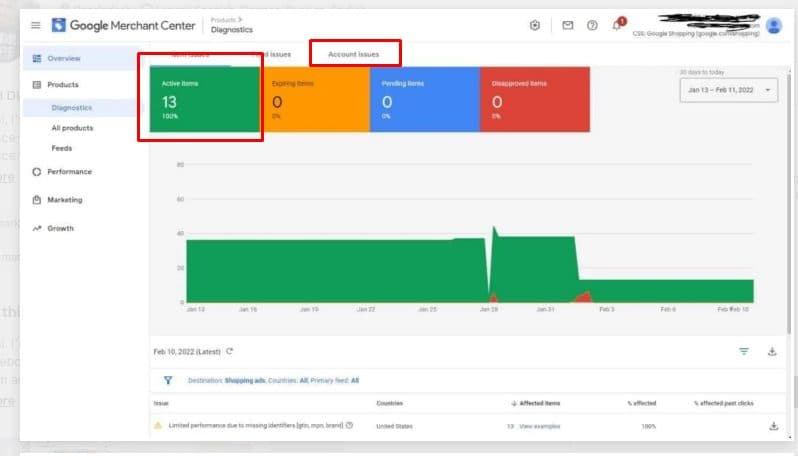Click the Growth trend icon
The image size is (798, 456).
[x=37, y=229]
